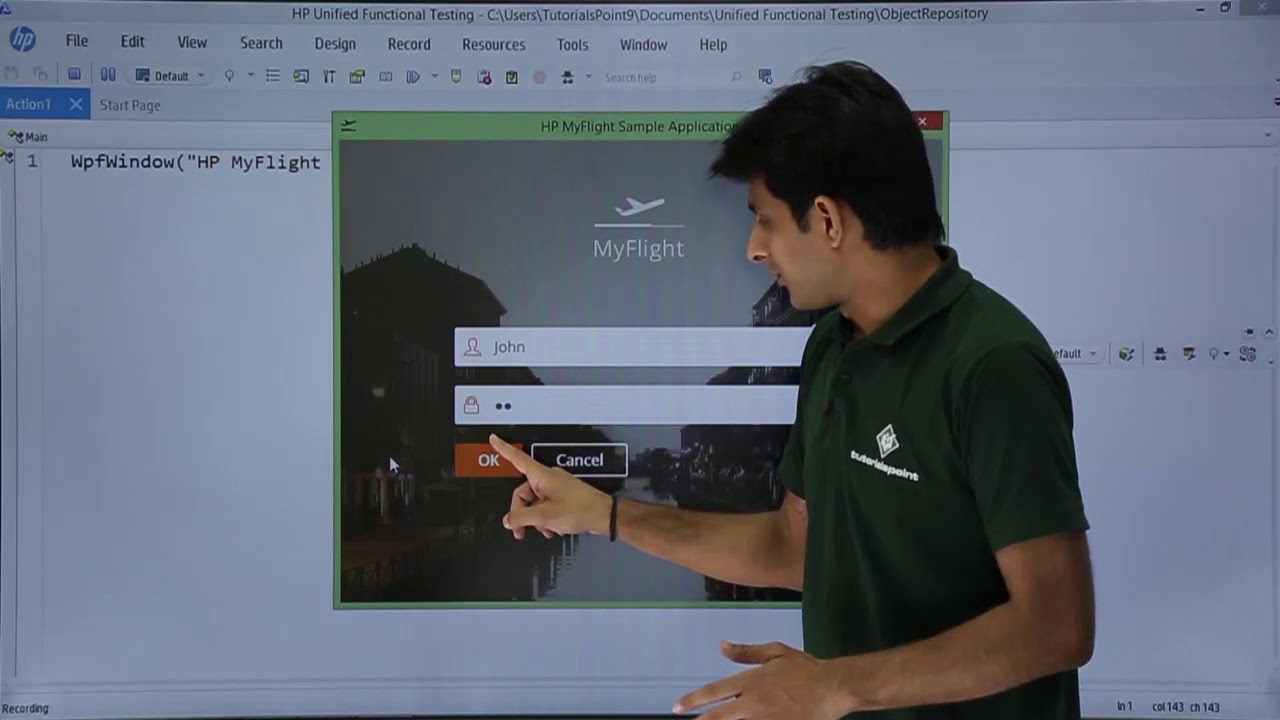
Task: Open the Tools menu
Action: pyautogui.click(x=572, y=44)
